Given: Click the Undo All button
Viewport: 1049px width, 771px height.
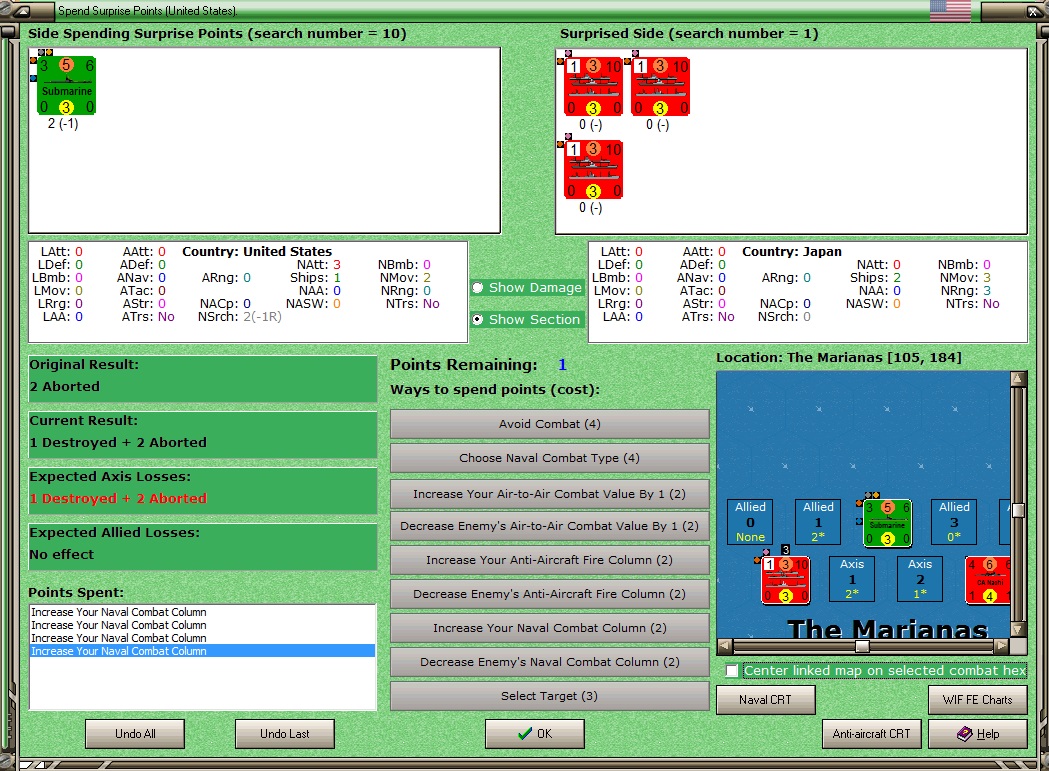Looking at the screenshot, I should click(135, 734).
